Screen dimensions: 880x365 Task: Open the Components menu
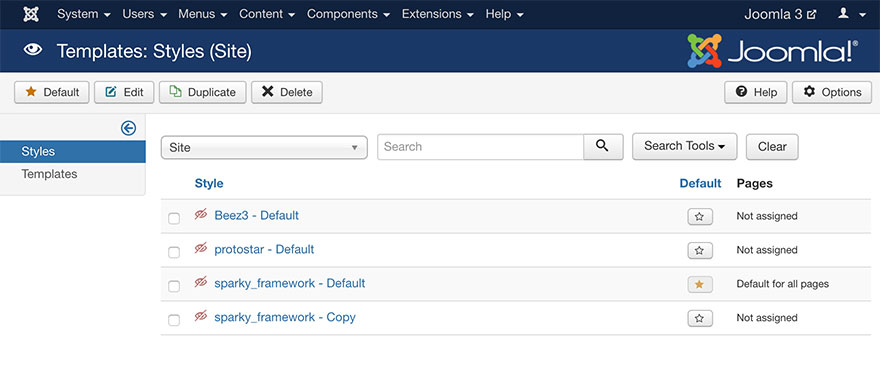(349, 14)
